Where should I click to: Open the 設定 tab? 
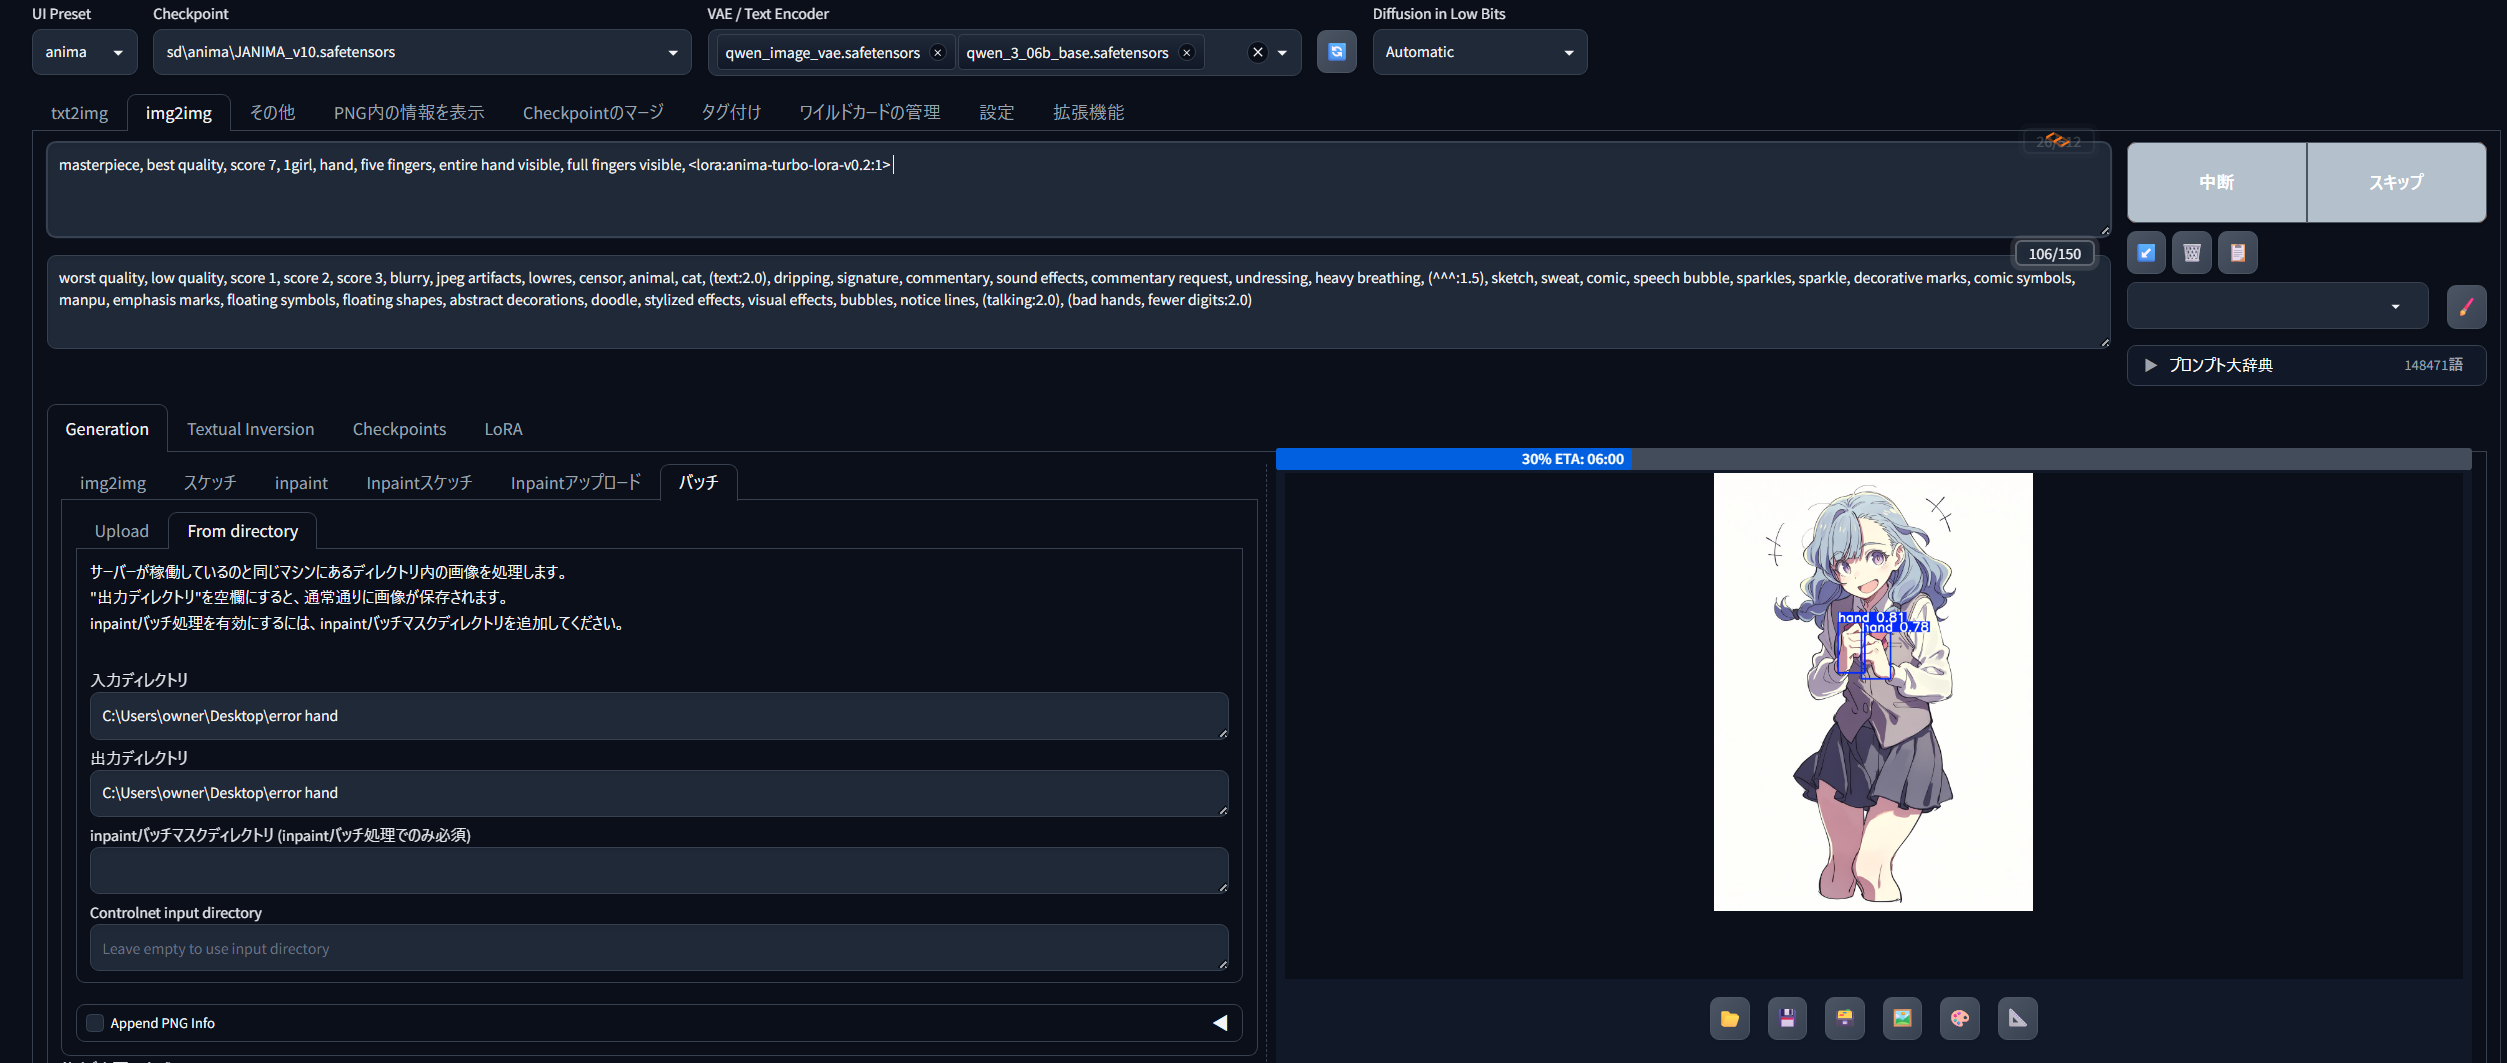coord(996,113)
